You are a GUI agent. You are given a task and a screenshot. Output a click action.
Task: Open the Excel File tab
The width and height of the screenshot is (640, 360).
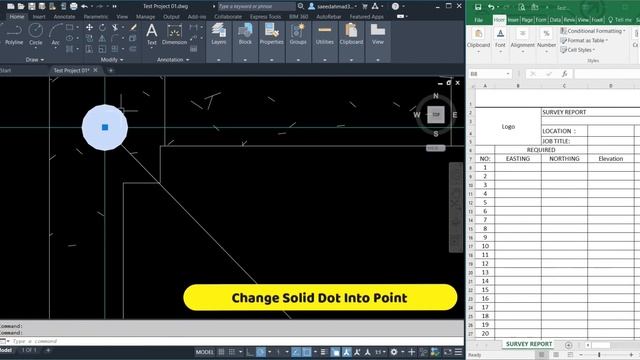(x=478, y=20)
